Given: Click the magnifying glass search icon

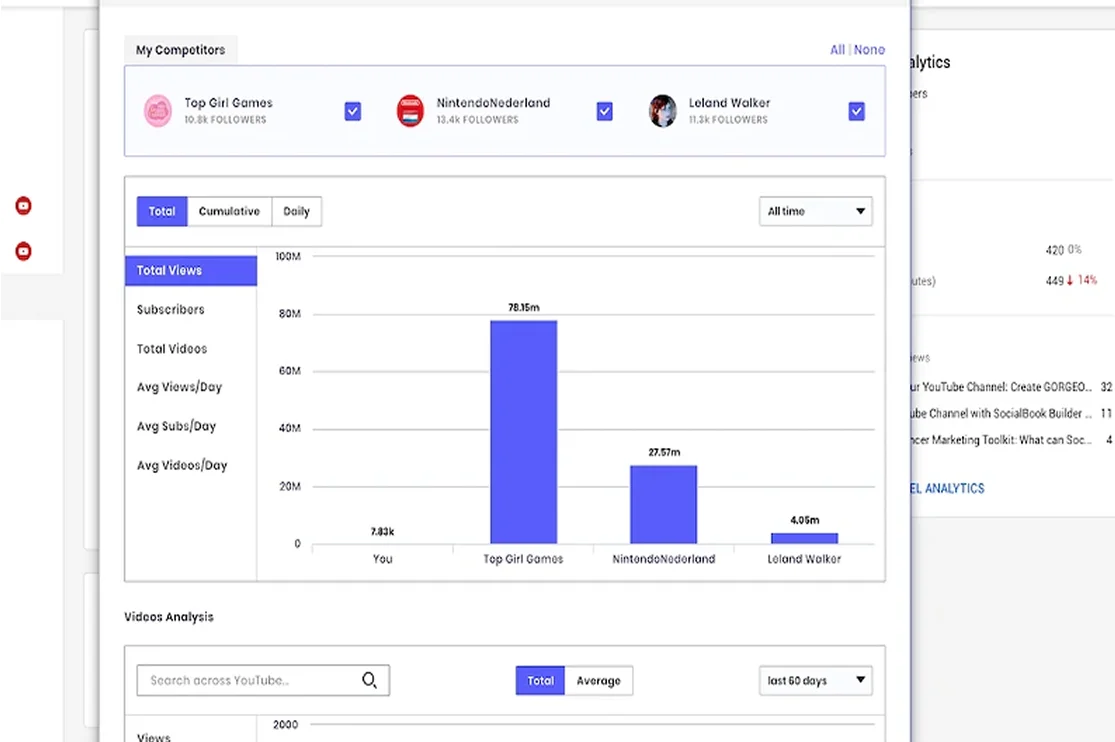Looking at the screenshot, I should click(x=369, y=681).
